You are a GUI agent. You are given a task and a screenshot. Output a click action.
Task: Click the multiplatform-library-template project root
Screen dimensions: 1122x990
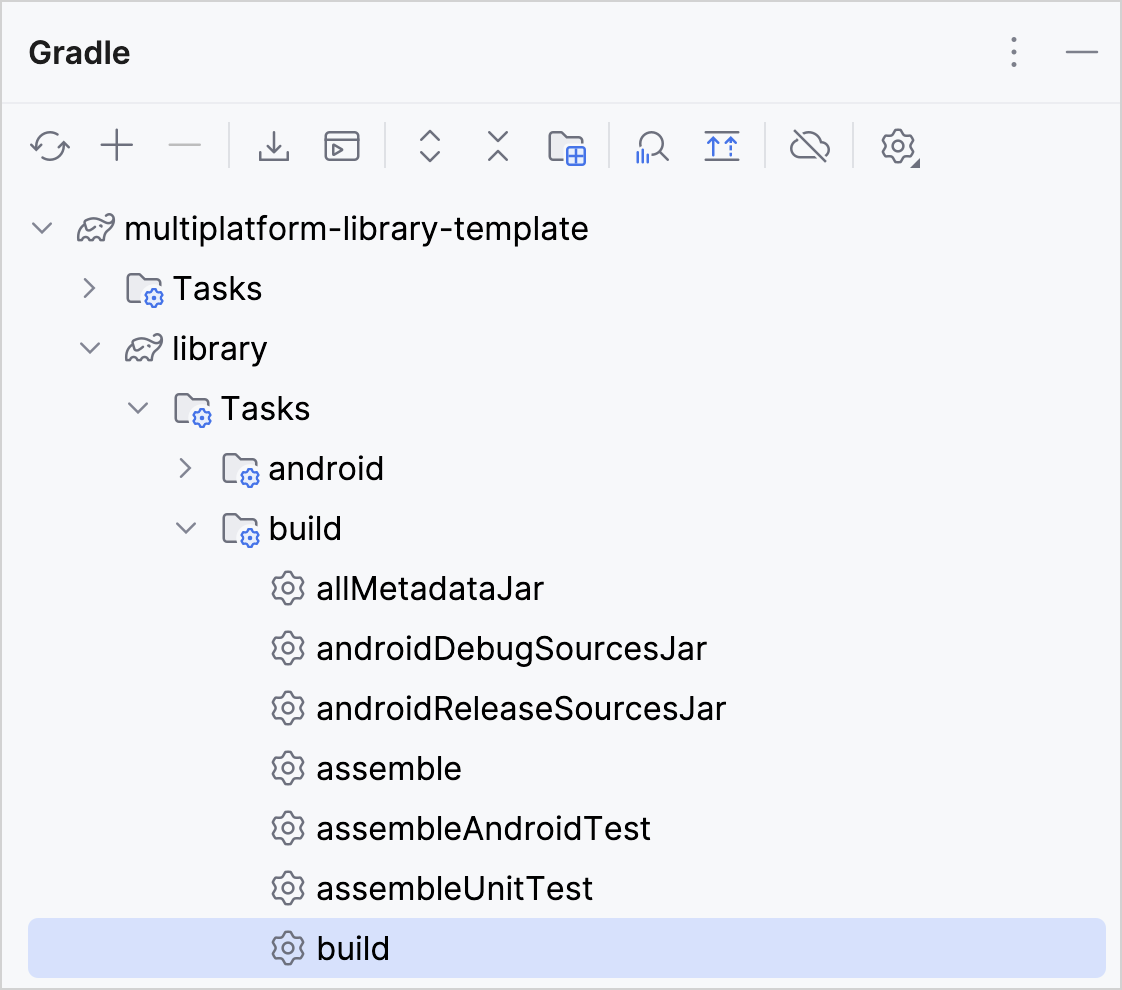[355, 228]
